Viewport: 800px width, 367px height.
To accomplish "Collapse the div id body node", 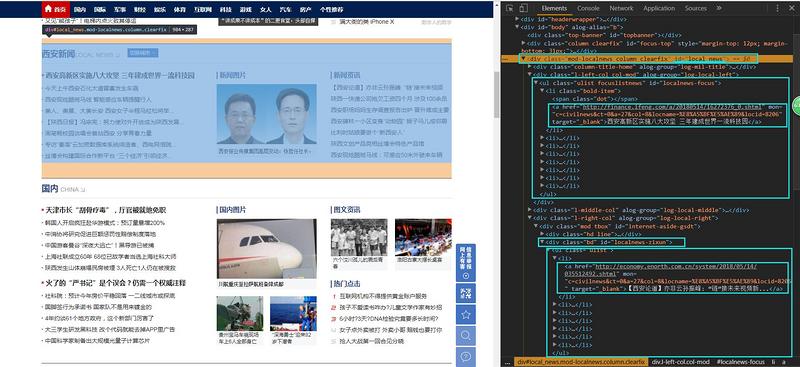I will coord(517,27).
